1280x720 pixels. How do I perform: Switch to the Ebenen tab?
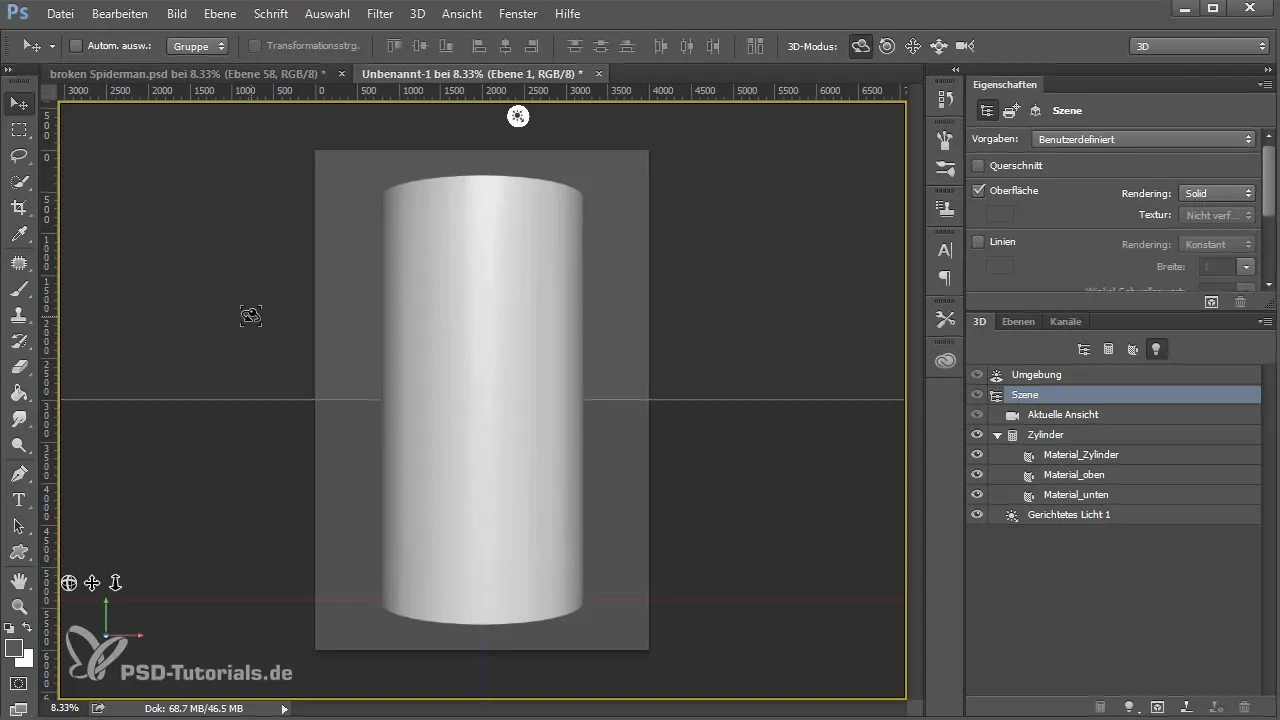click(x=1018, y=322)
